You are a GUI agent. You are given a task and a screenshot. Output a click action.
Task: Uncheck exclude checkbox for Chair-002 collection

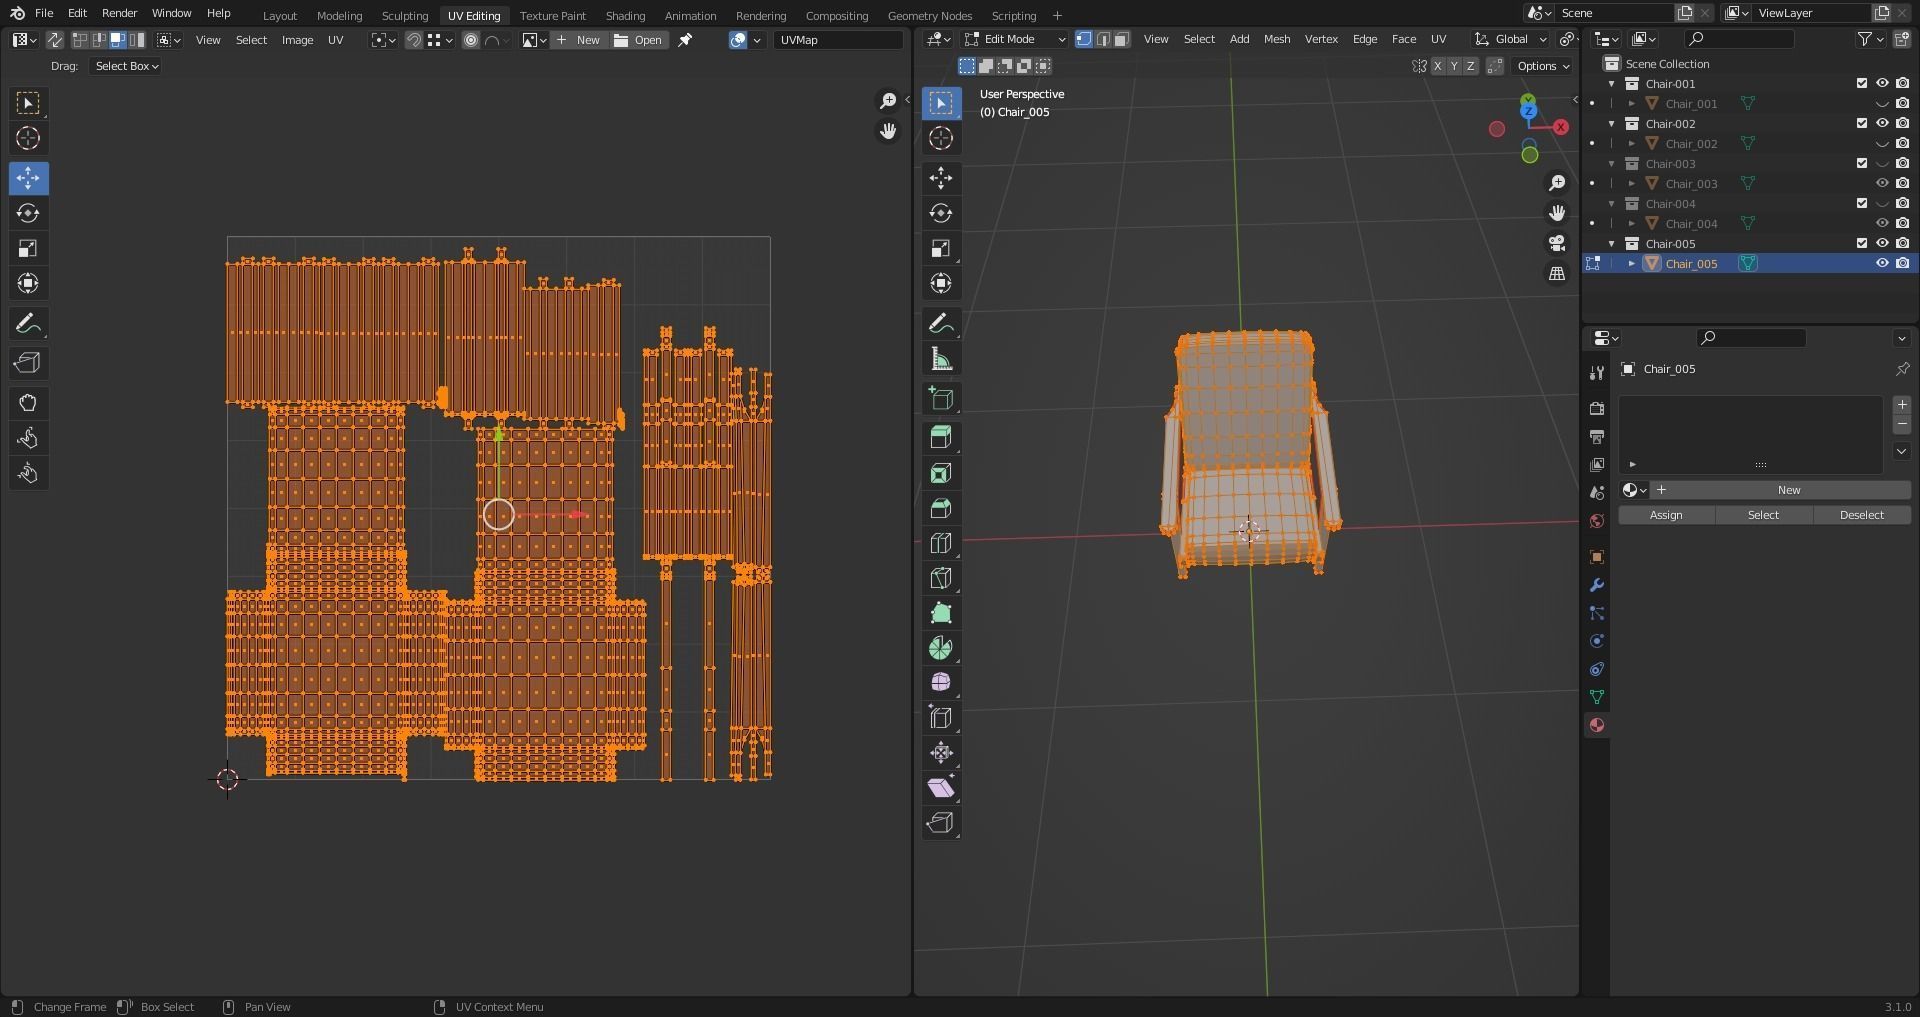pyautogui.click(x=1862, y=123)
